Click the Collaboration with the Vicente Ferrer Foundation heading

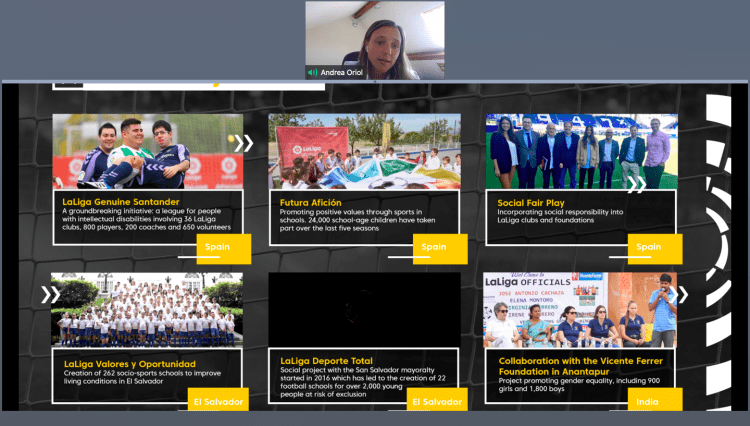(581, 366)
